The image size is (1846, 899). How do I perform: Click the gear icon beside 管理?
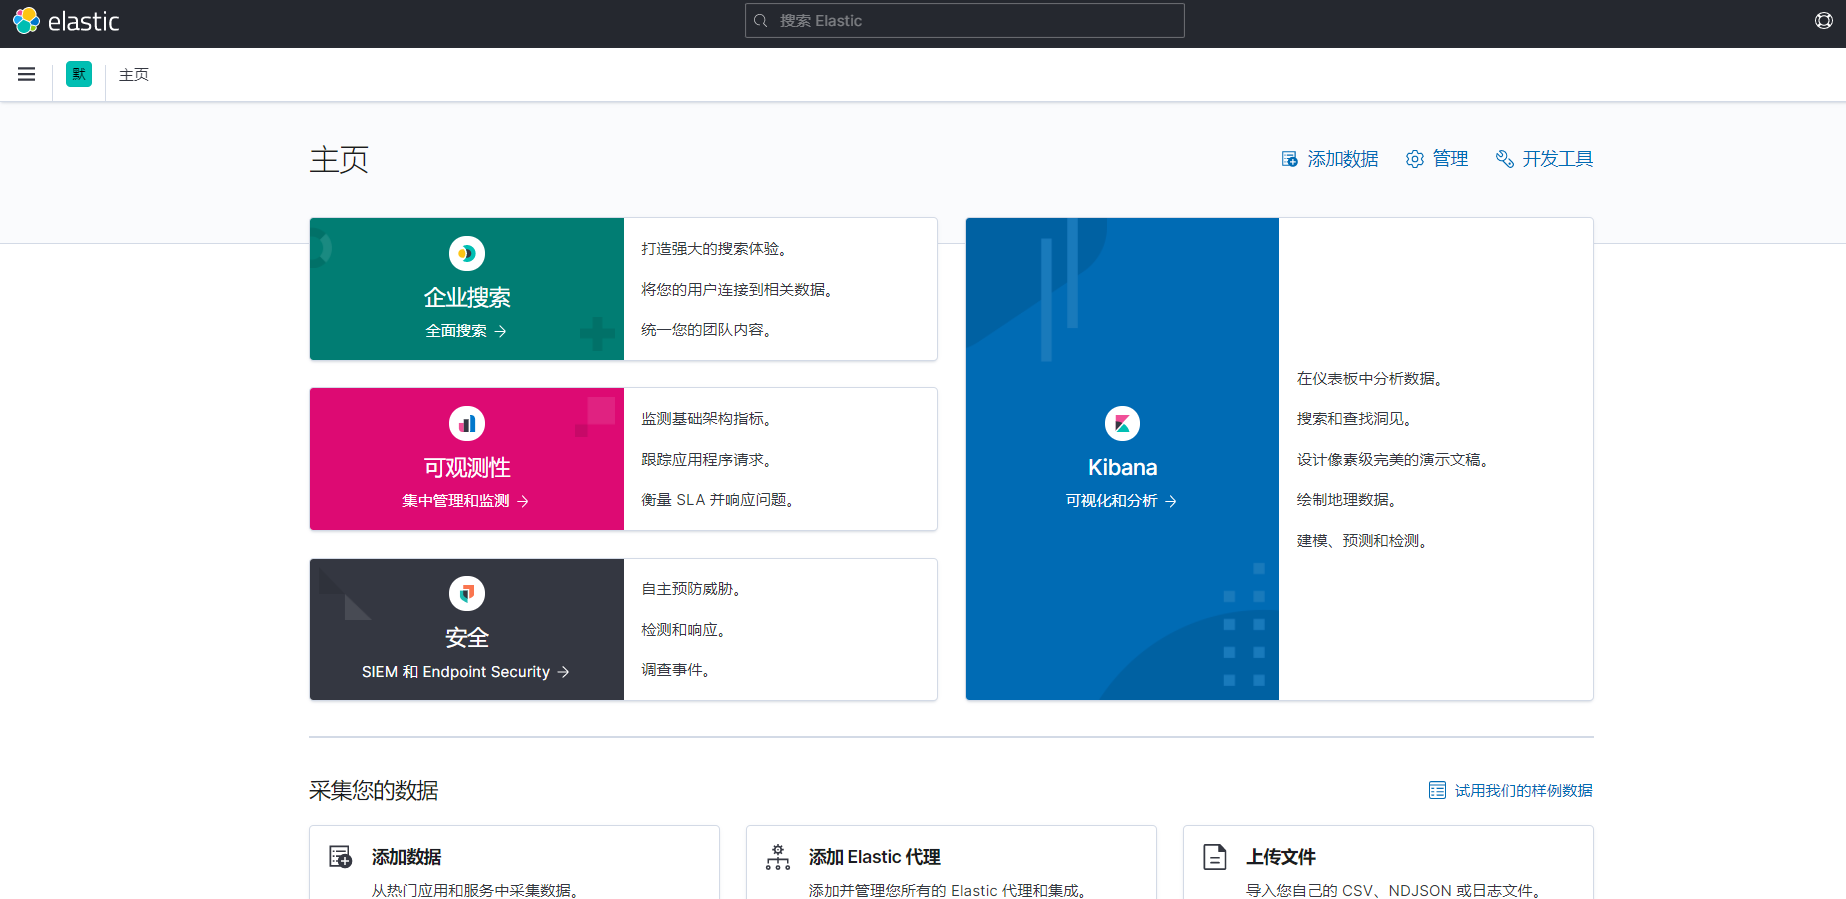click(x=1415, y=159)
